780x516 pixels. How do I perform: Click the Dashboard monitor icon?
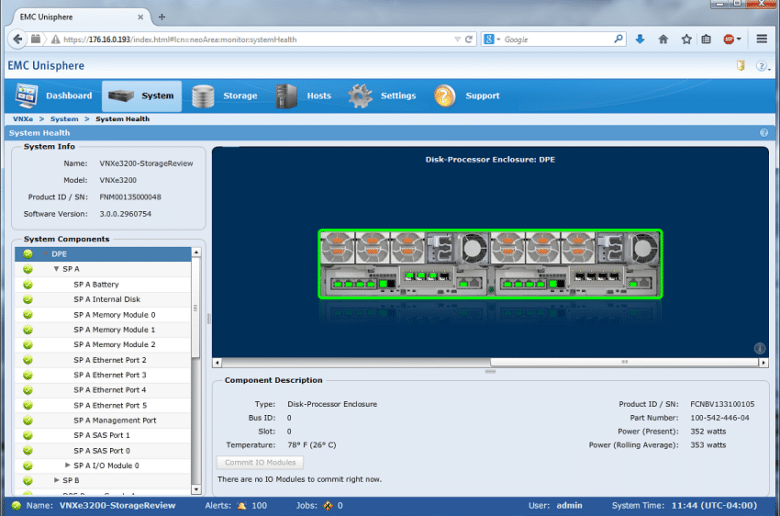(x=27, y=96)
